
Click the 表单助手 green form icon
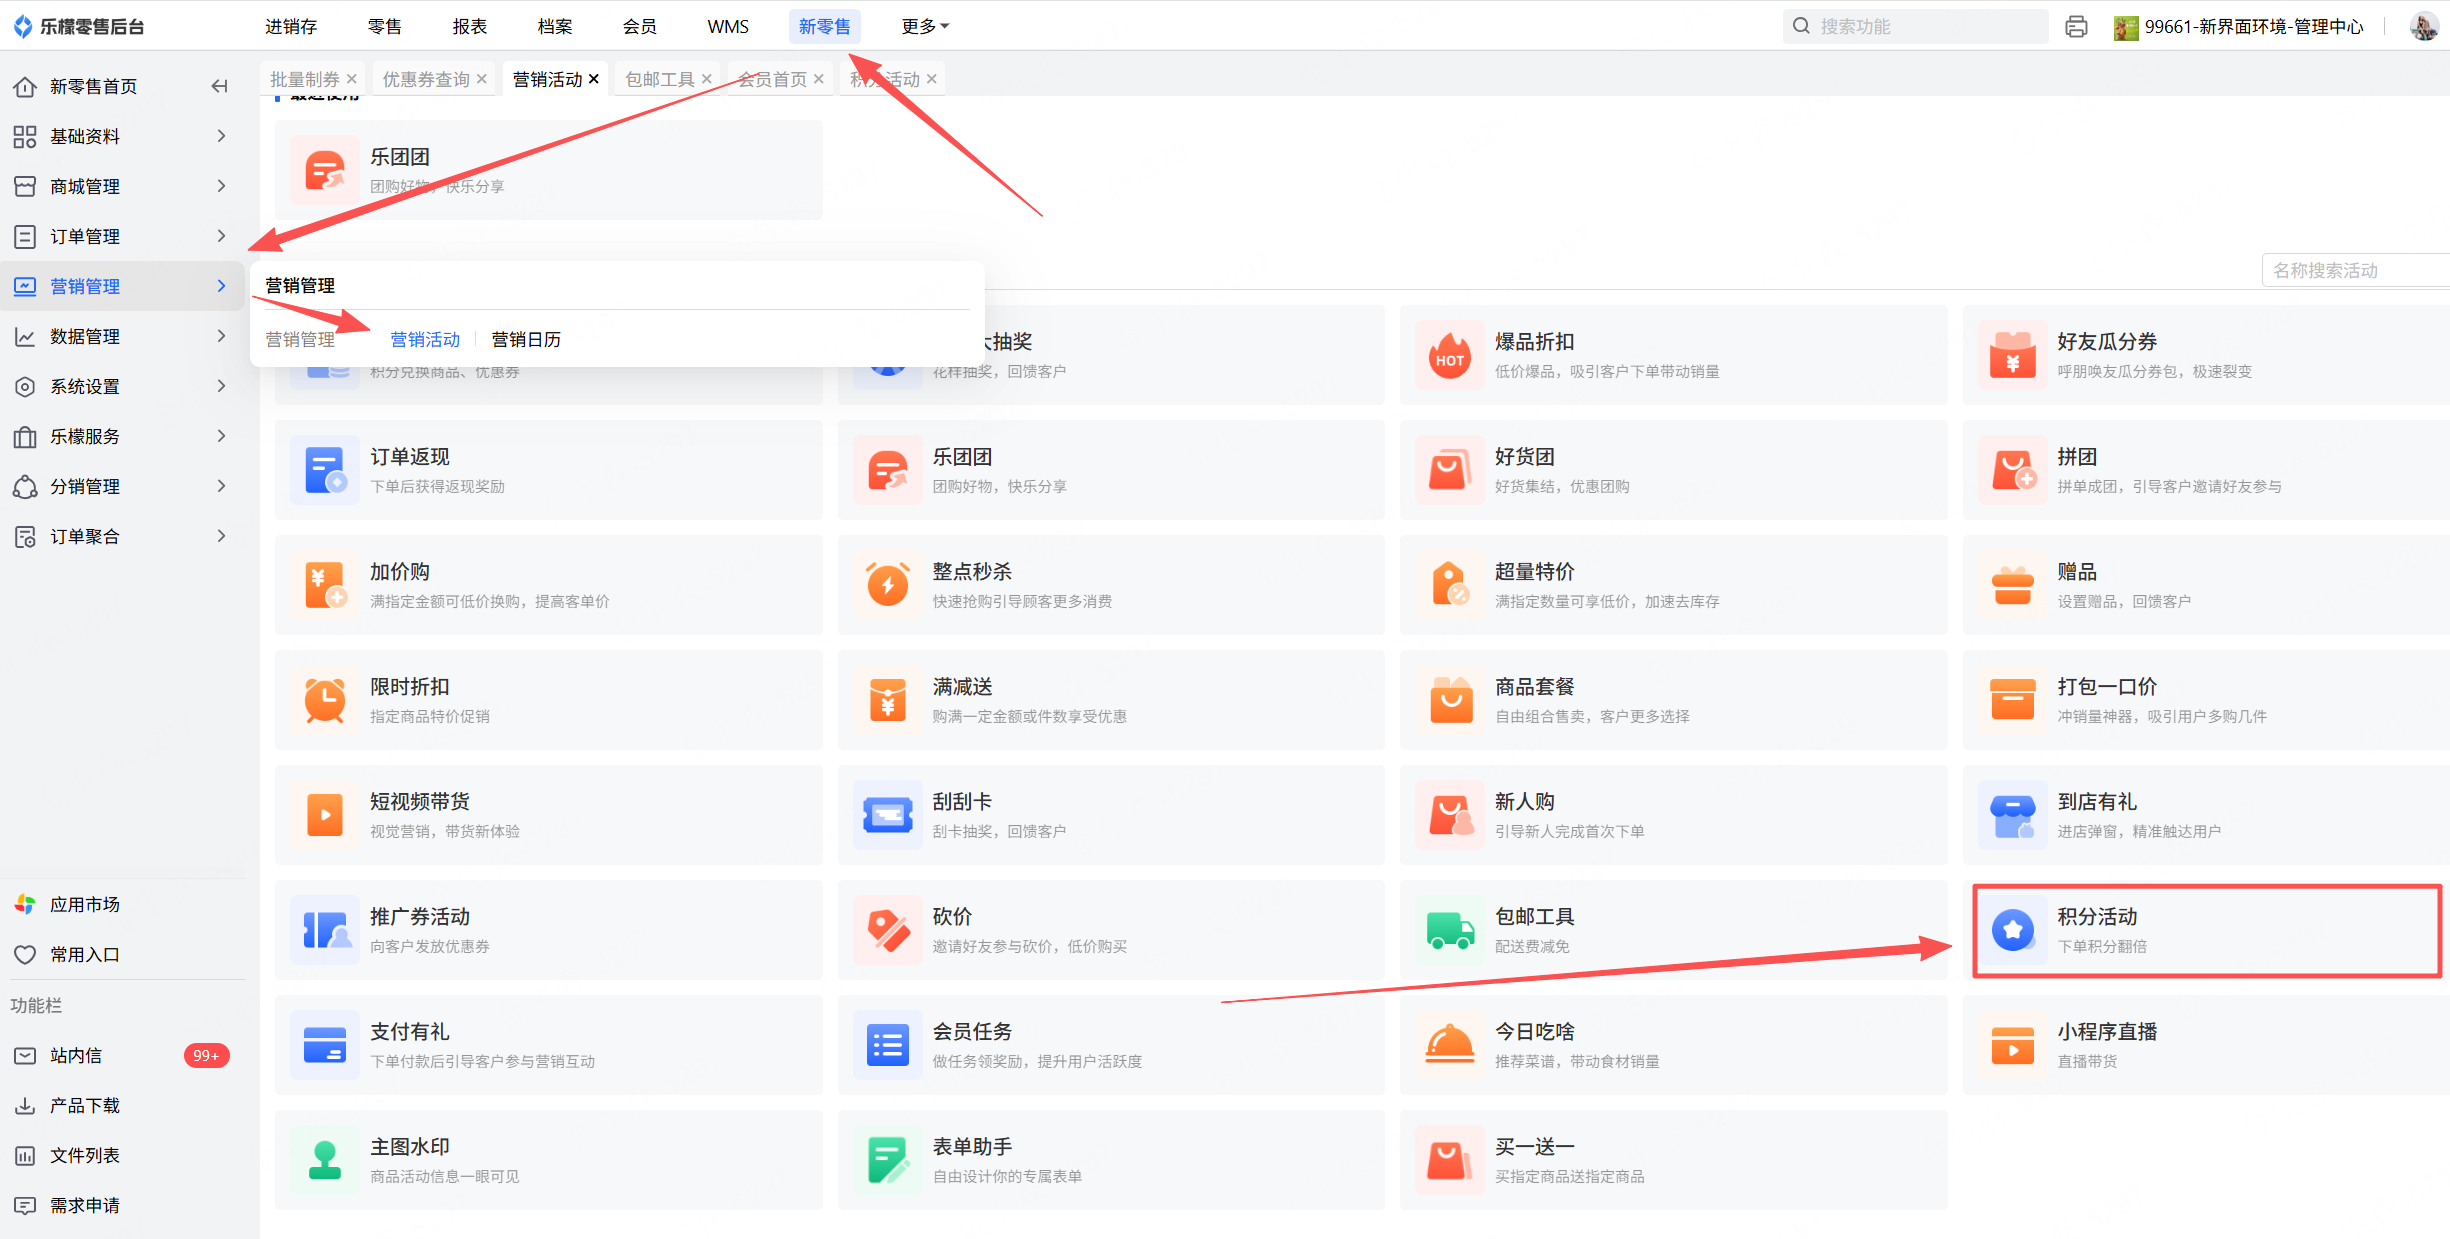coord(887,1160)
